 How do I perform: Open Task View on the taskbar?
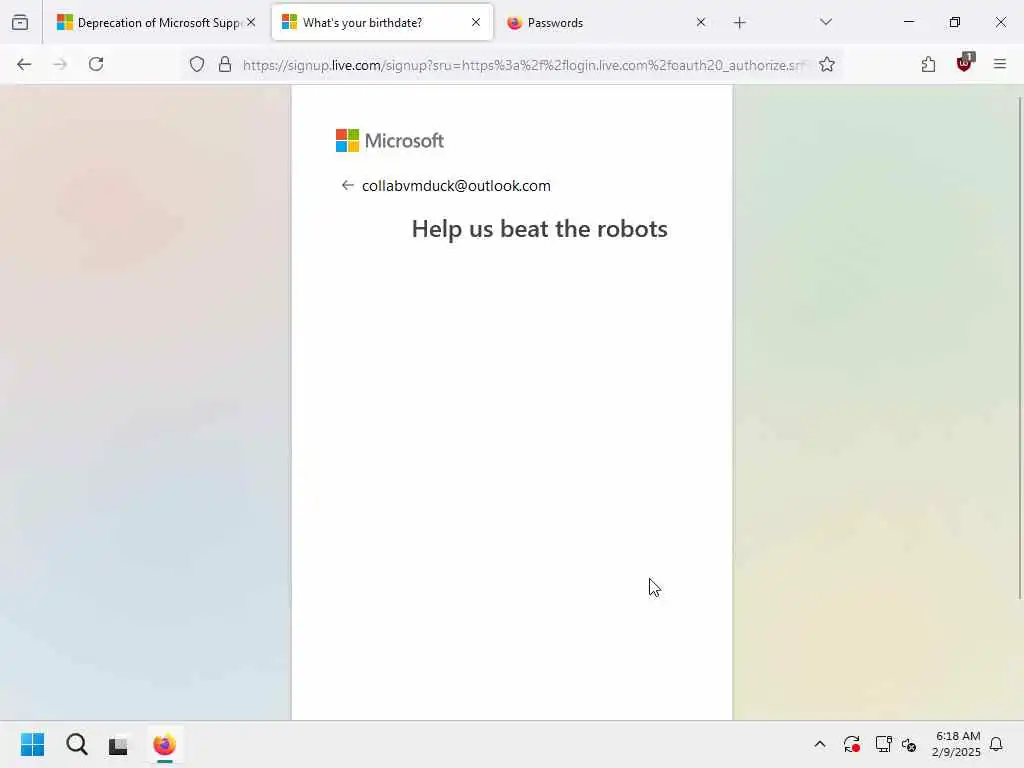pyautogui.click(x=118, y=744)
